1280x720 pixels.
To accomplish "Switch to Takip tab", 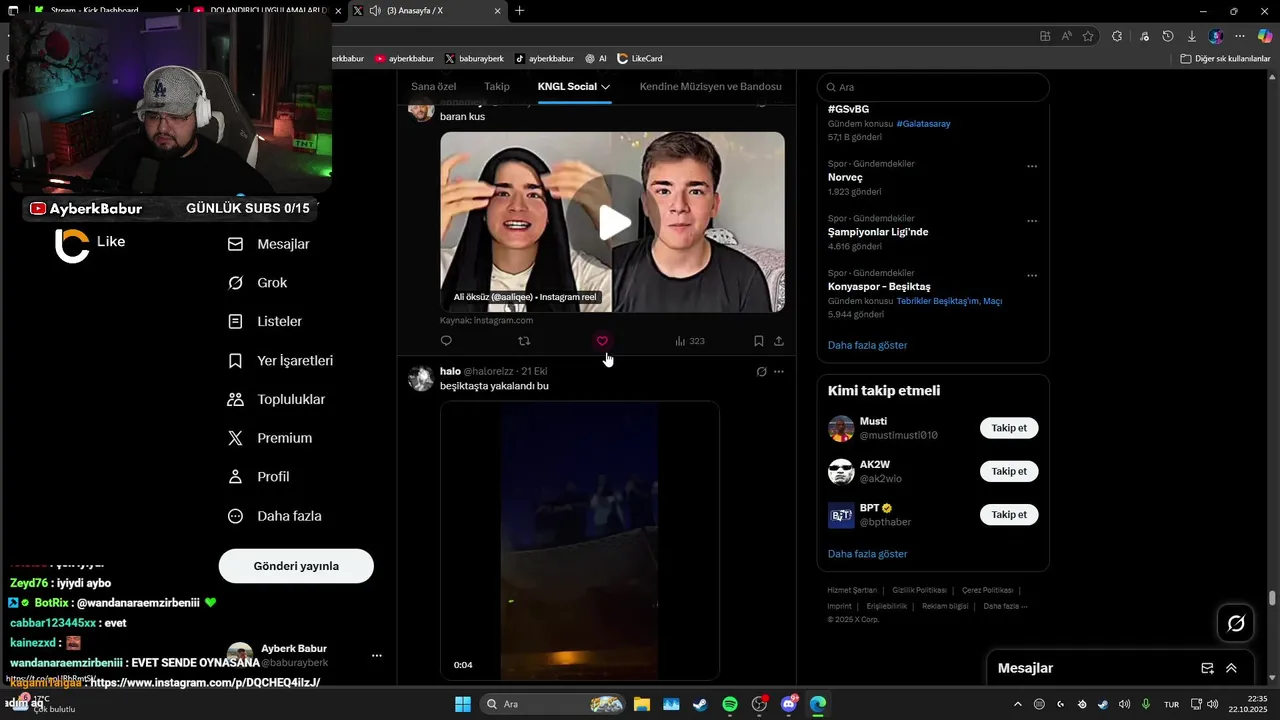I will (x=497, y=87).
